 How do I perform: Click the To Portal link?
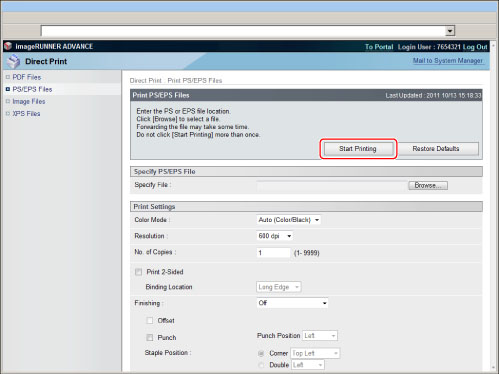pyautogui.click(x=379, y=47)
